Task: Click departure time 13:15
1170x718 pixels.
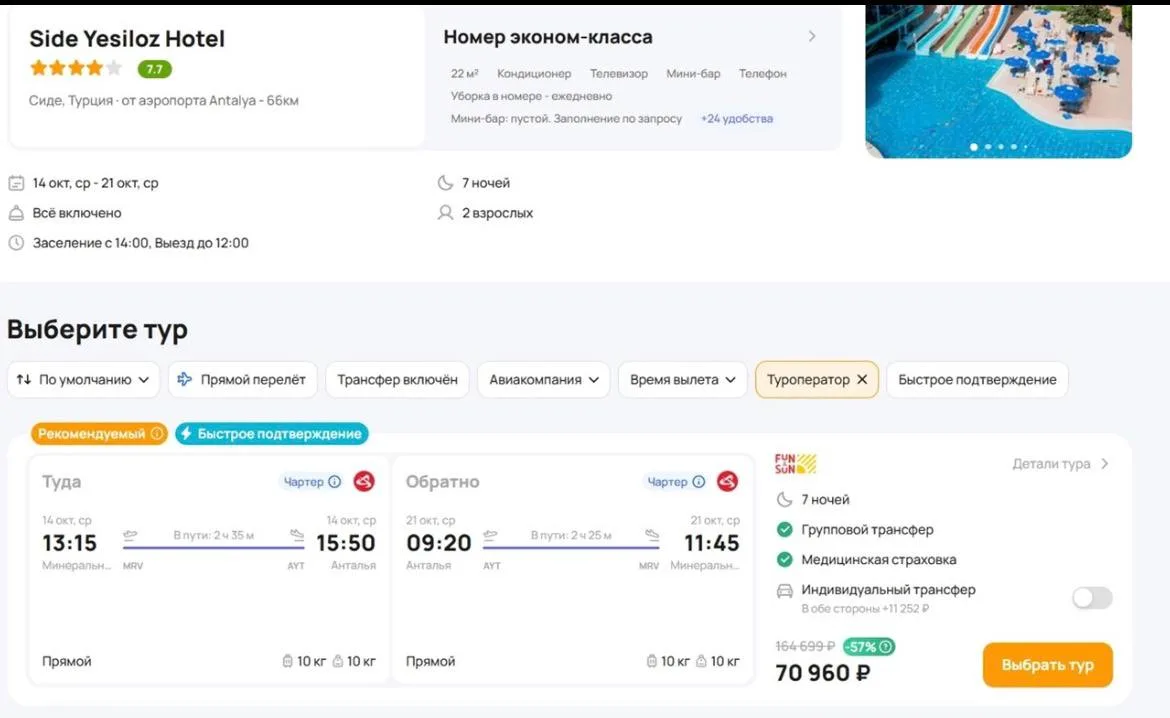Action: 69,543
